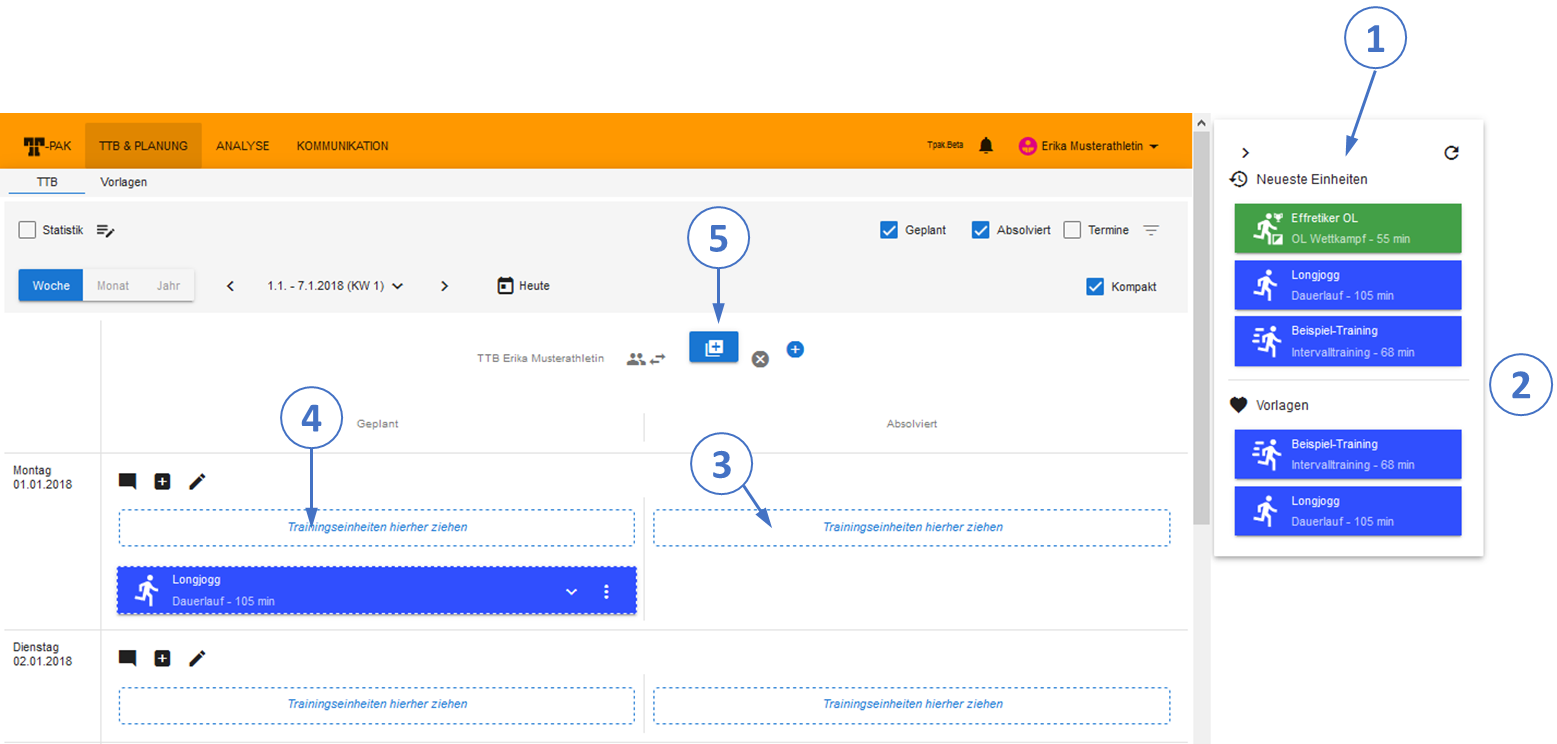Enable the Statistik checkbox
Image resolution: width=1557 pixels, height=744 pixels.
[x=28, y=230]
